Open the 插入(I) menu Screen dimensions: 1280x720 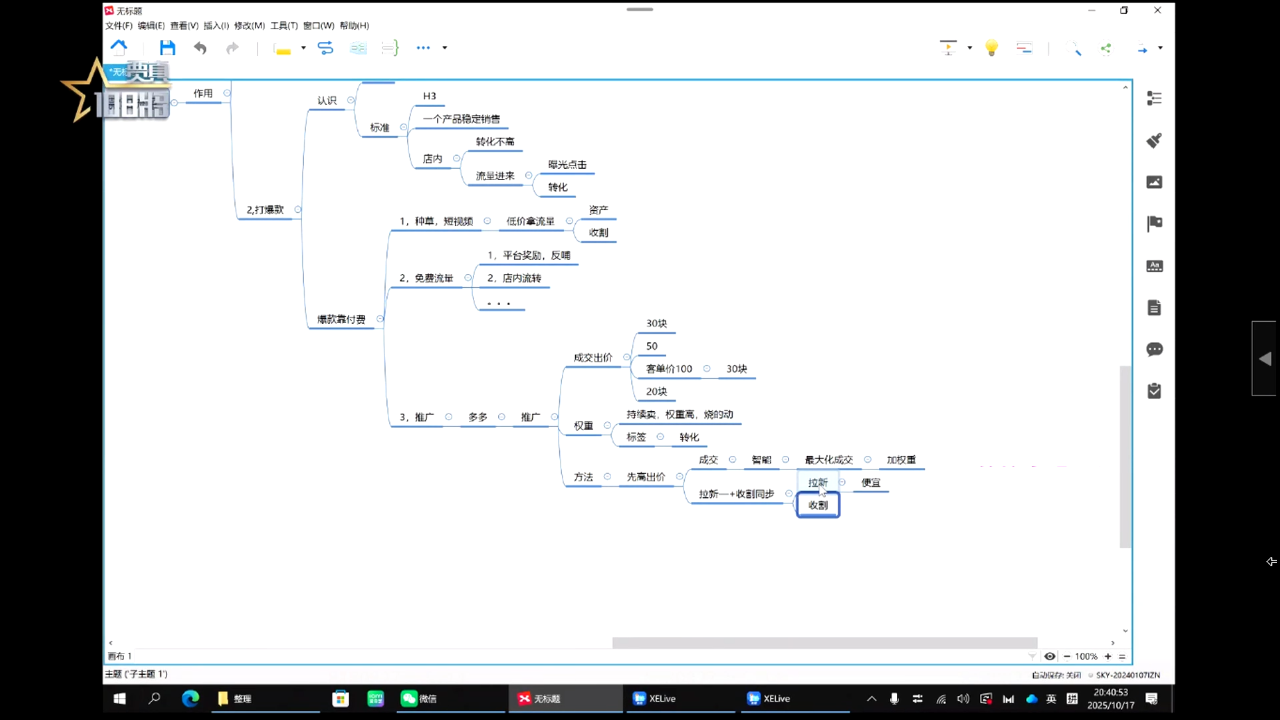(x=216, y=25)
